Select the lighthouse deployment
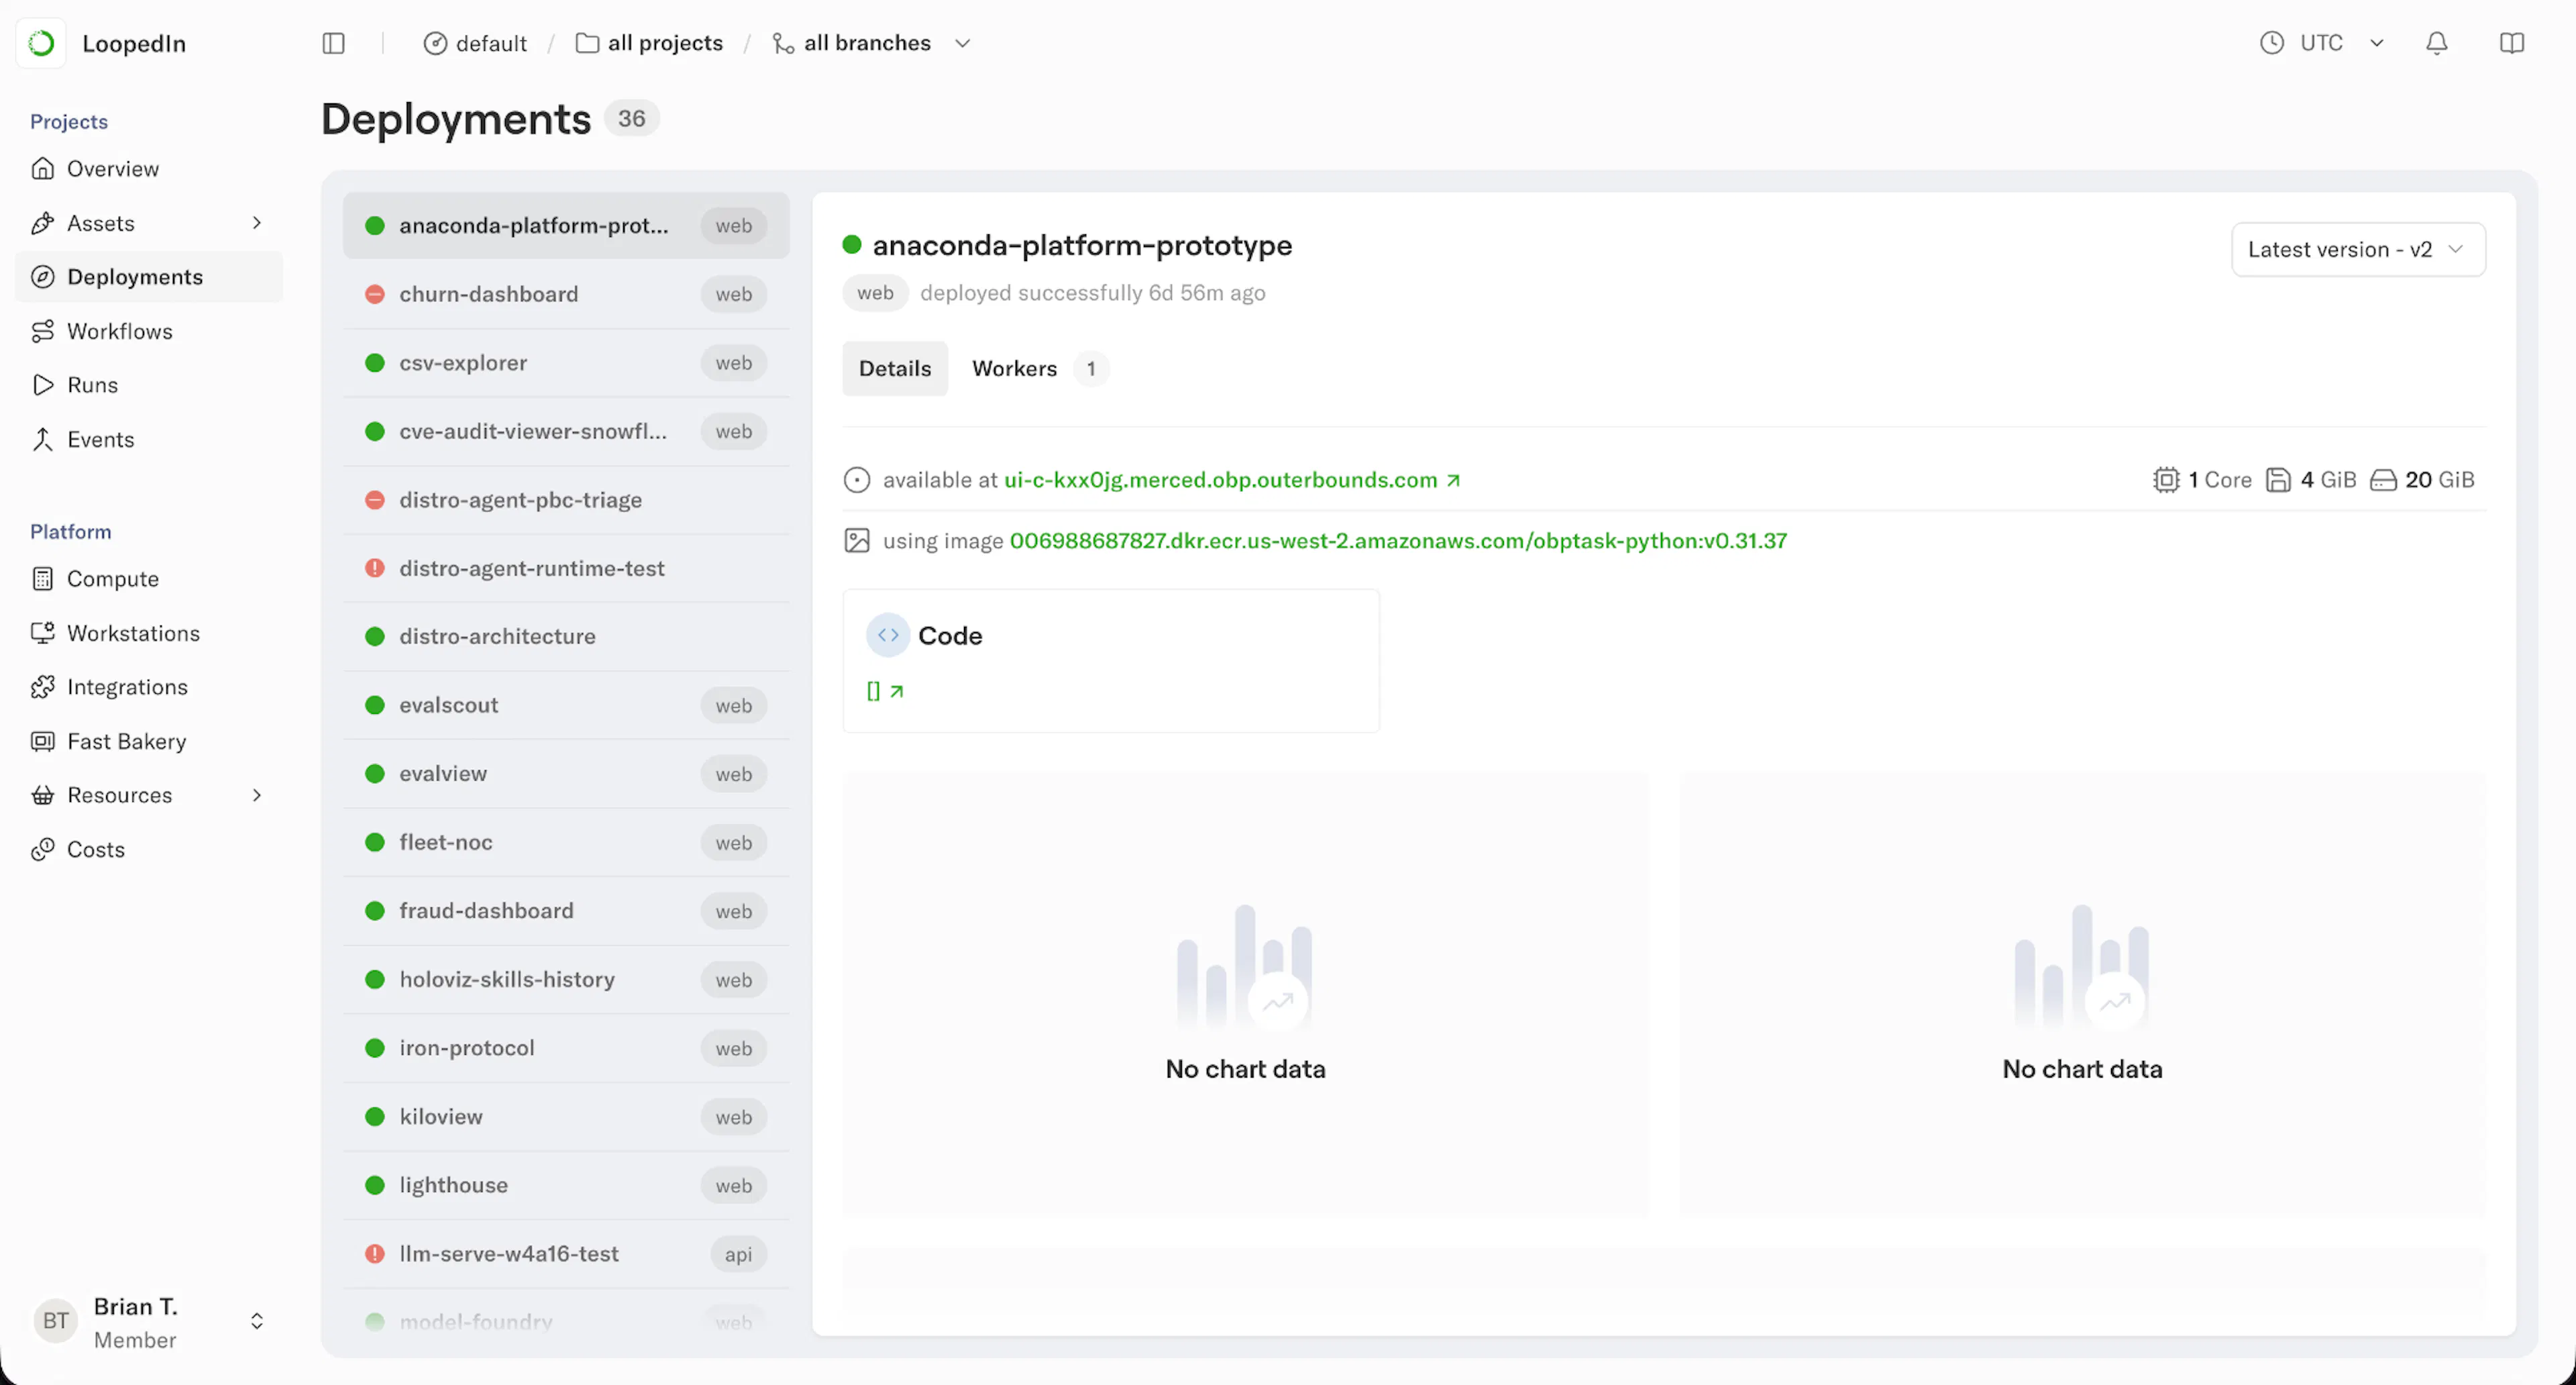The image size is (2576, 1385). click(x=566, y=1185)
